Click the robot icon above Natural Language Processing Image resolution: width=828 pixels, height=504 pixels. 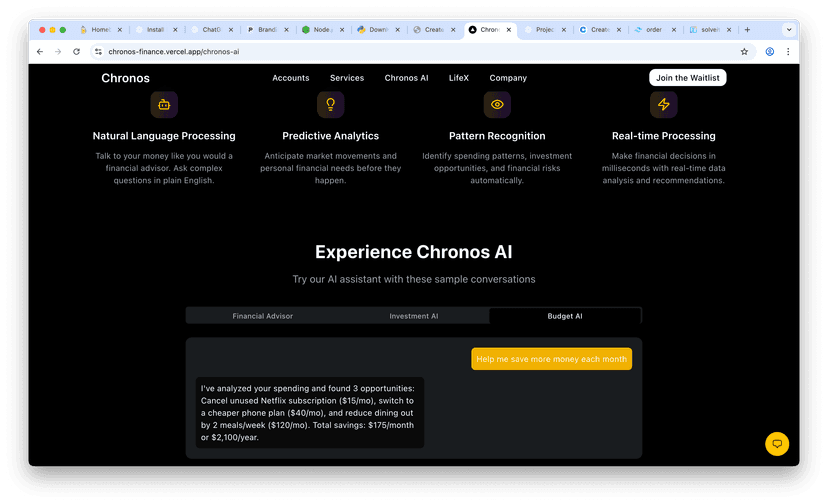pyautogui.click(x=164, y=105)
